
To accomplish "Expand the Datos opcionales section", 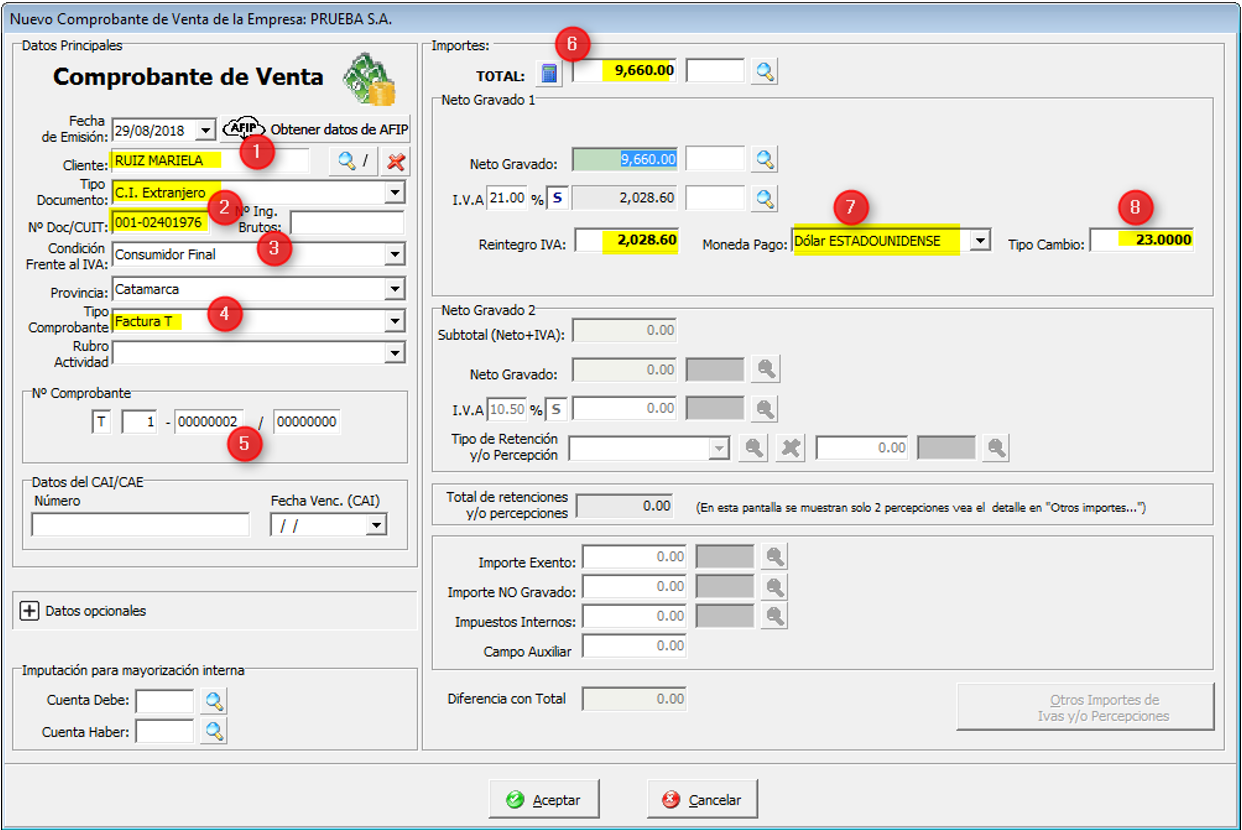I will (30, 610).
